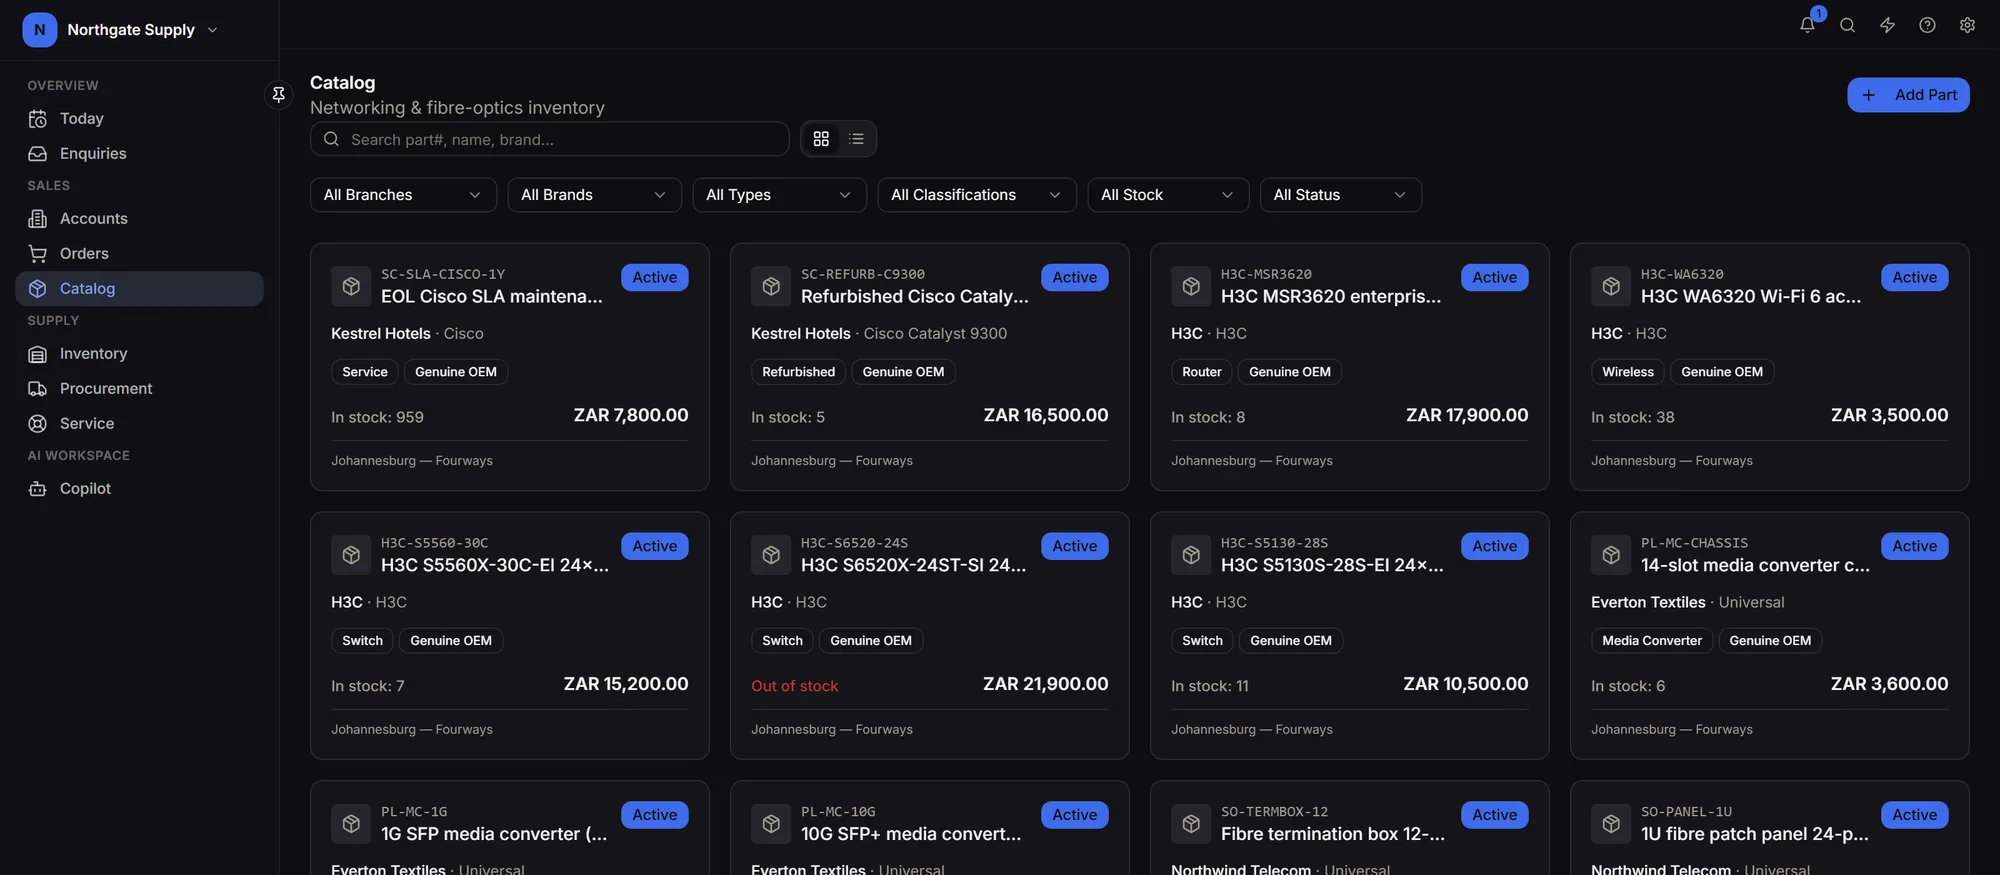Open the All Brands dropdown
Image resolution: width=2000 pixels, height=875 pixels.
(x=594, y=195)
